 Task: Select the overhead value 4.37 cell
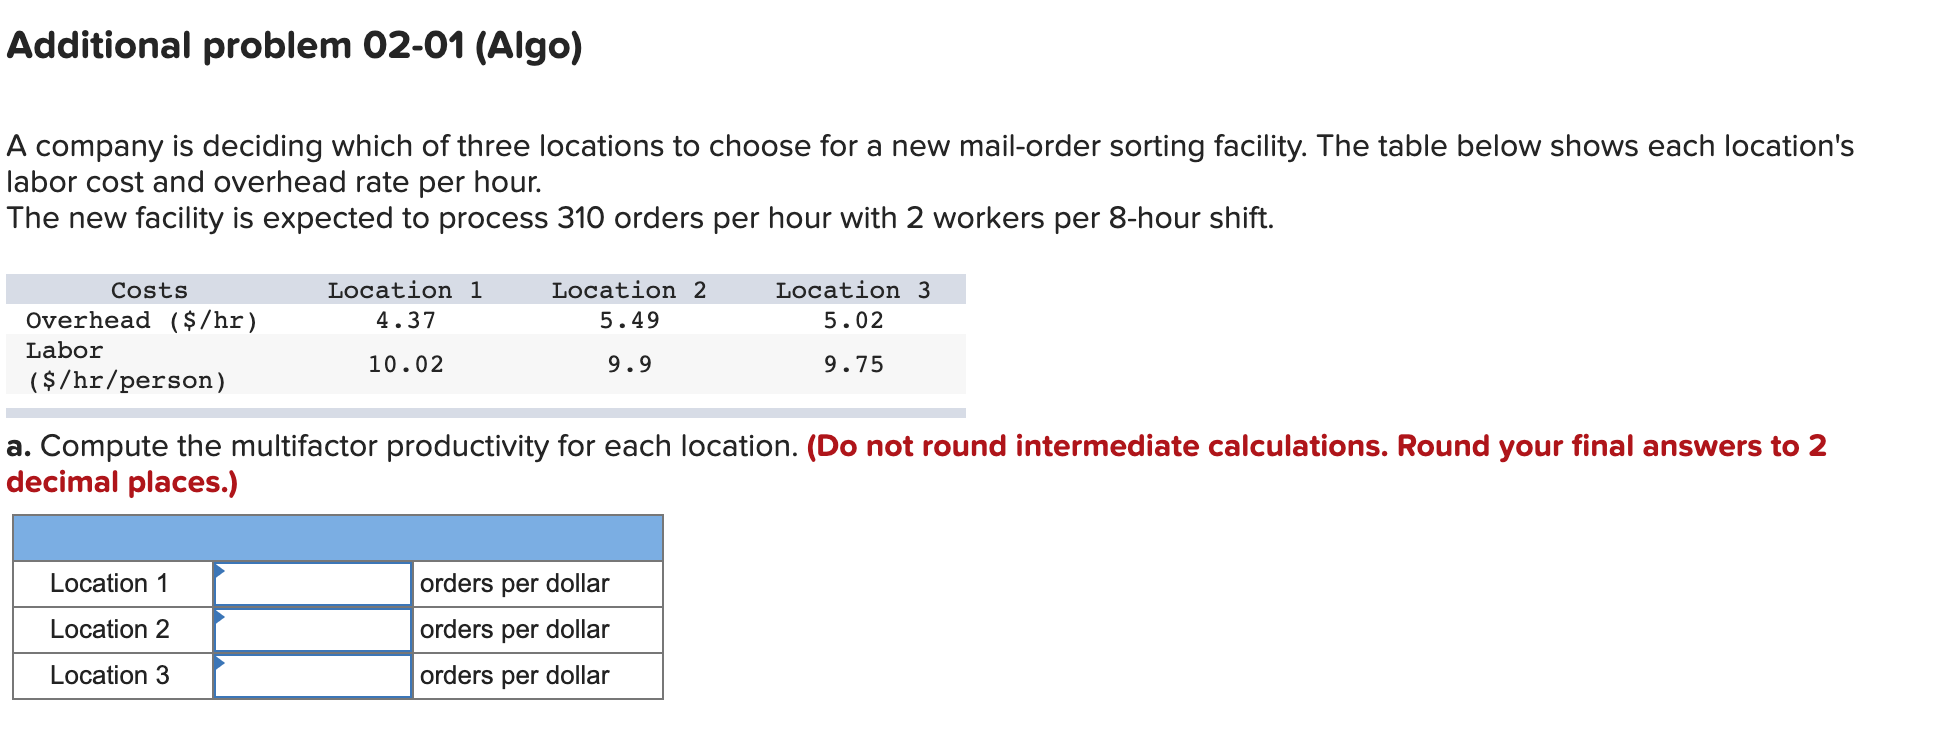click(404, 320)
